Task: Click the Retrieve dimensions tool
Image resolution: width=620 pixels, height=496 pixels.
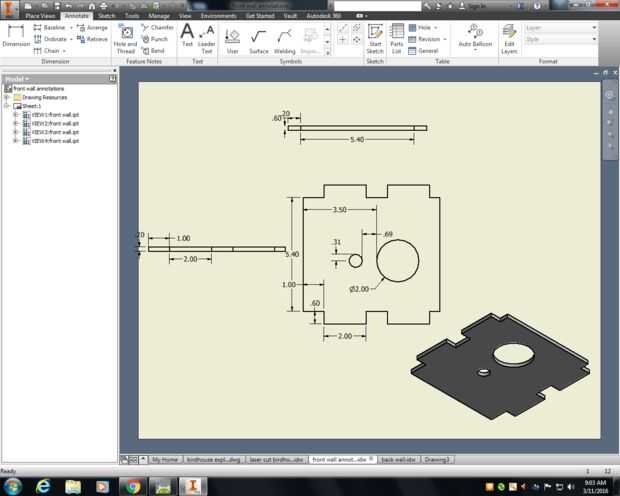Action: coord(92,39)
